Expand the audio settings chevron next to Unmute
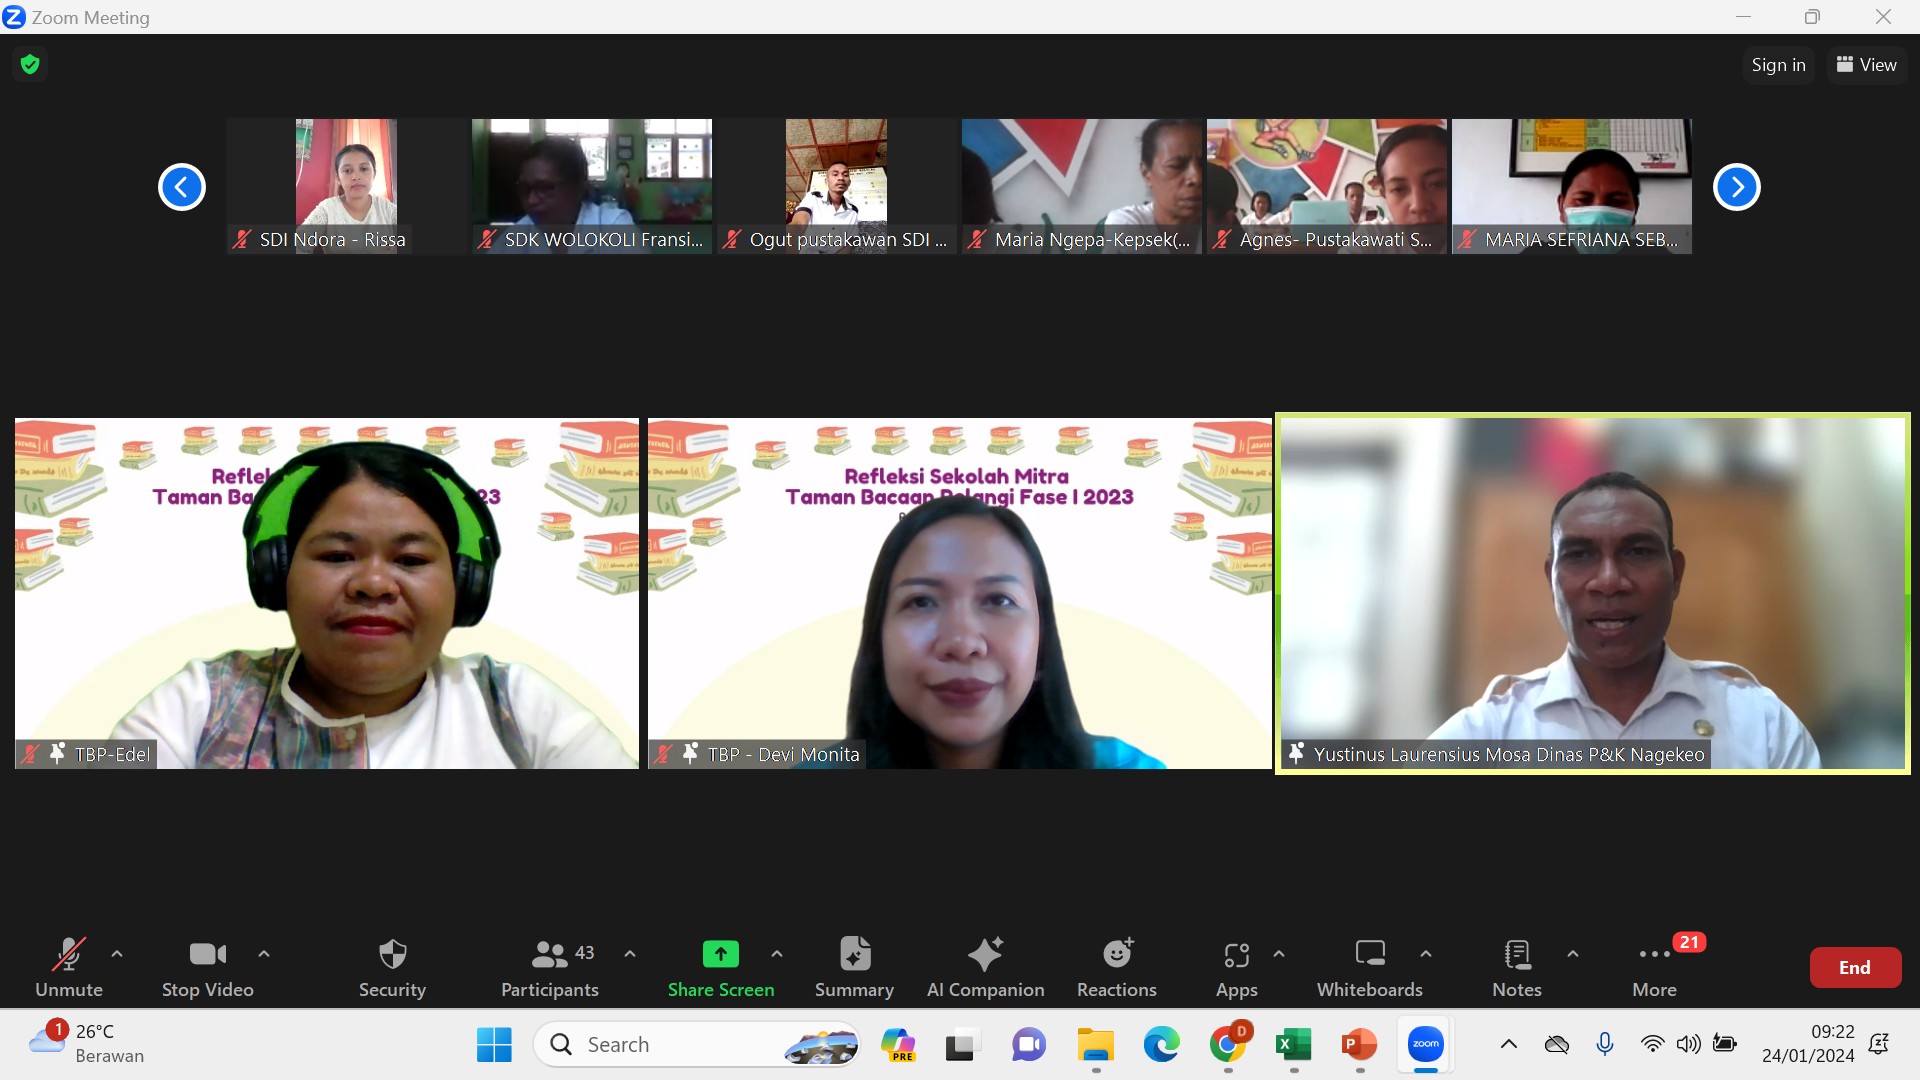Image resolution: width=1920 pixels, height=1080 pixels. coord(117,954)
